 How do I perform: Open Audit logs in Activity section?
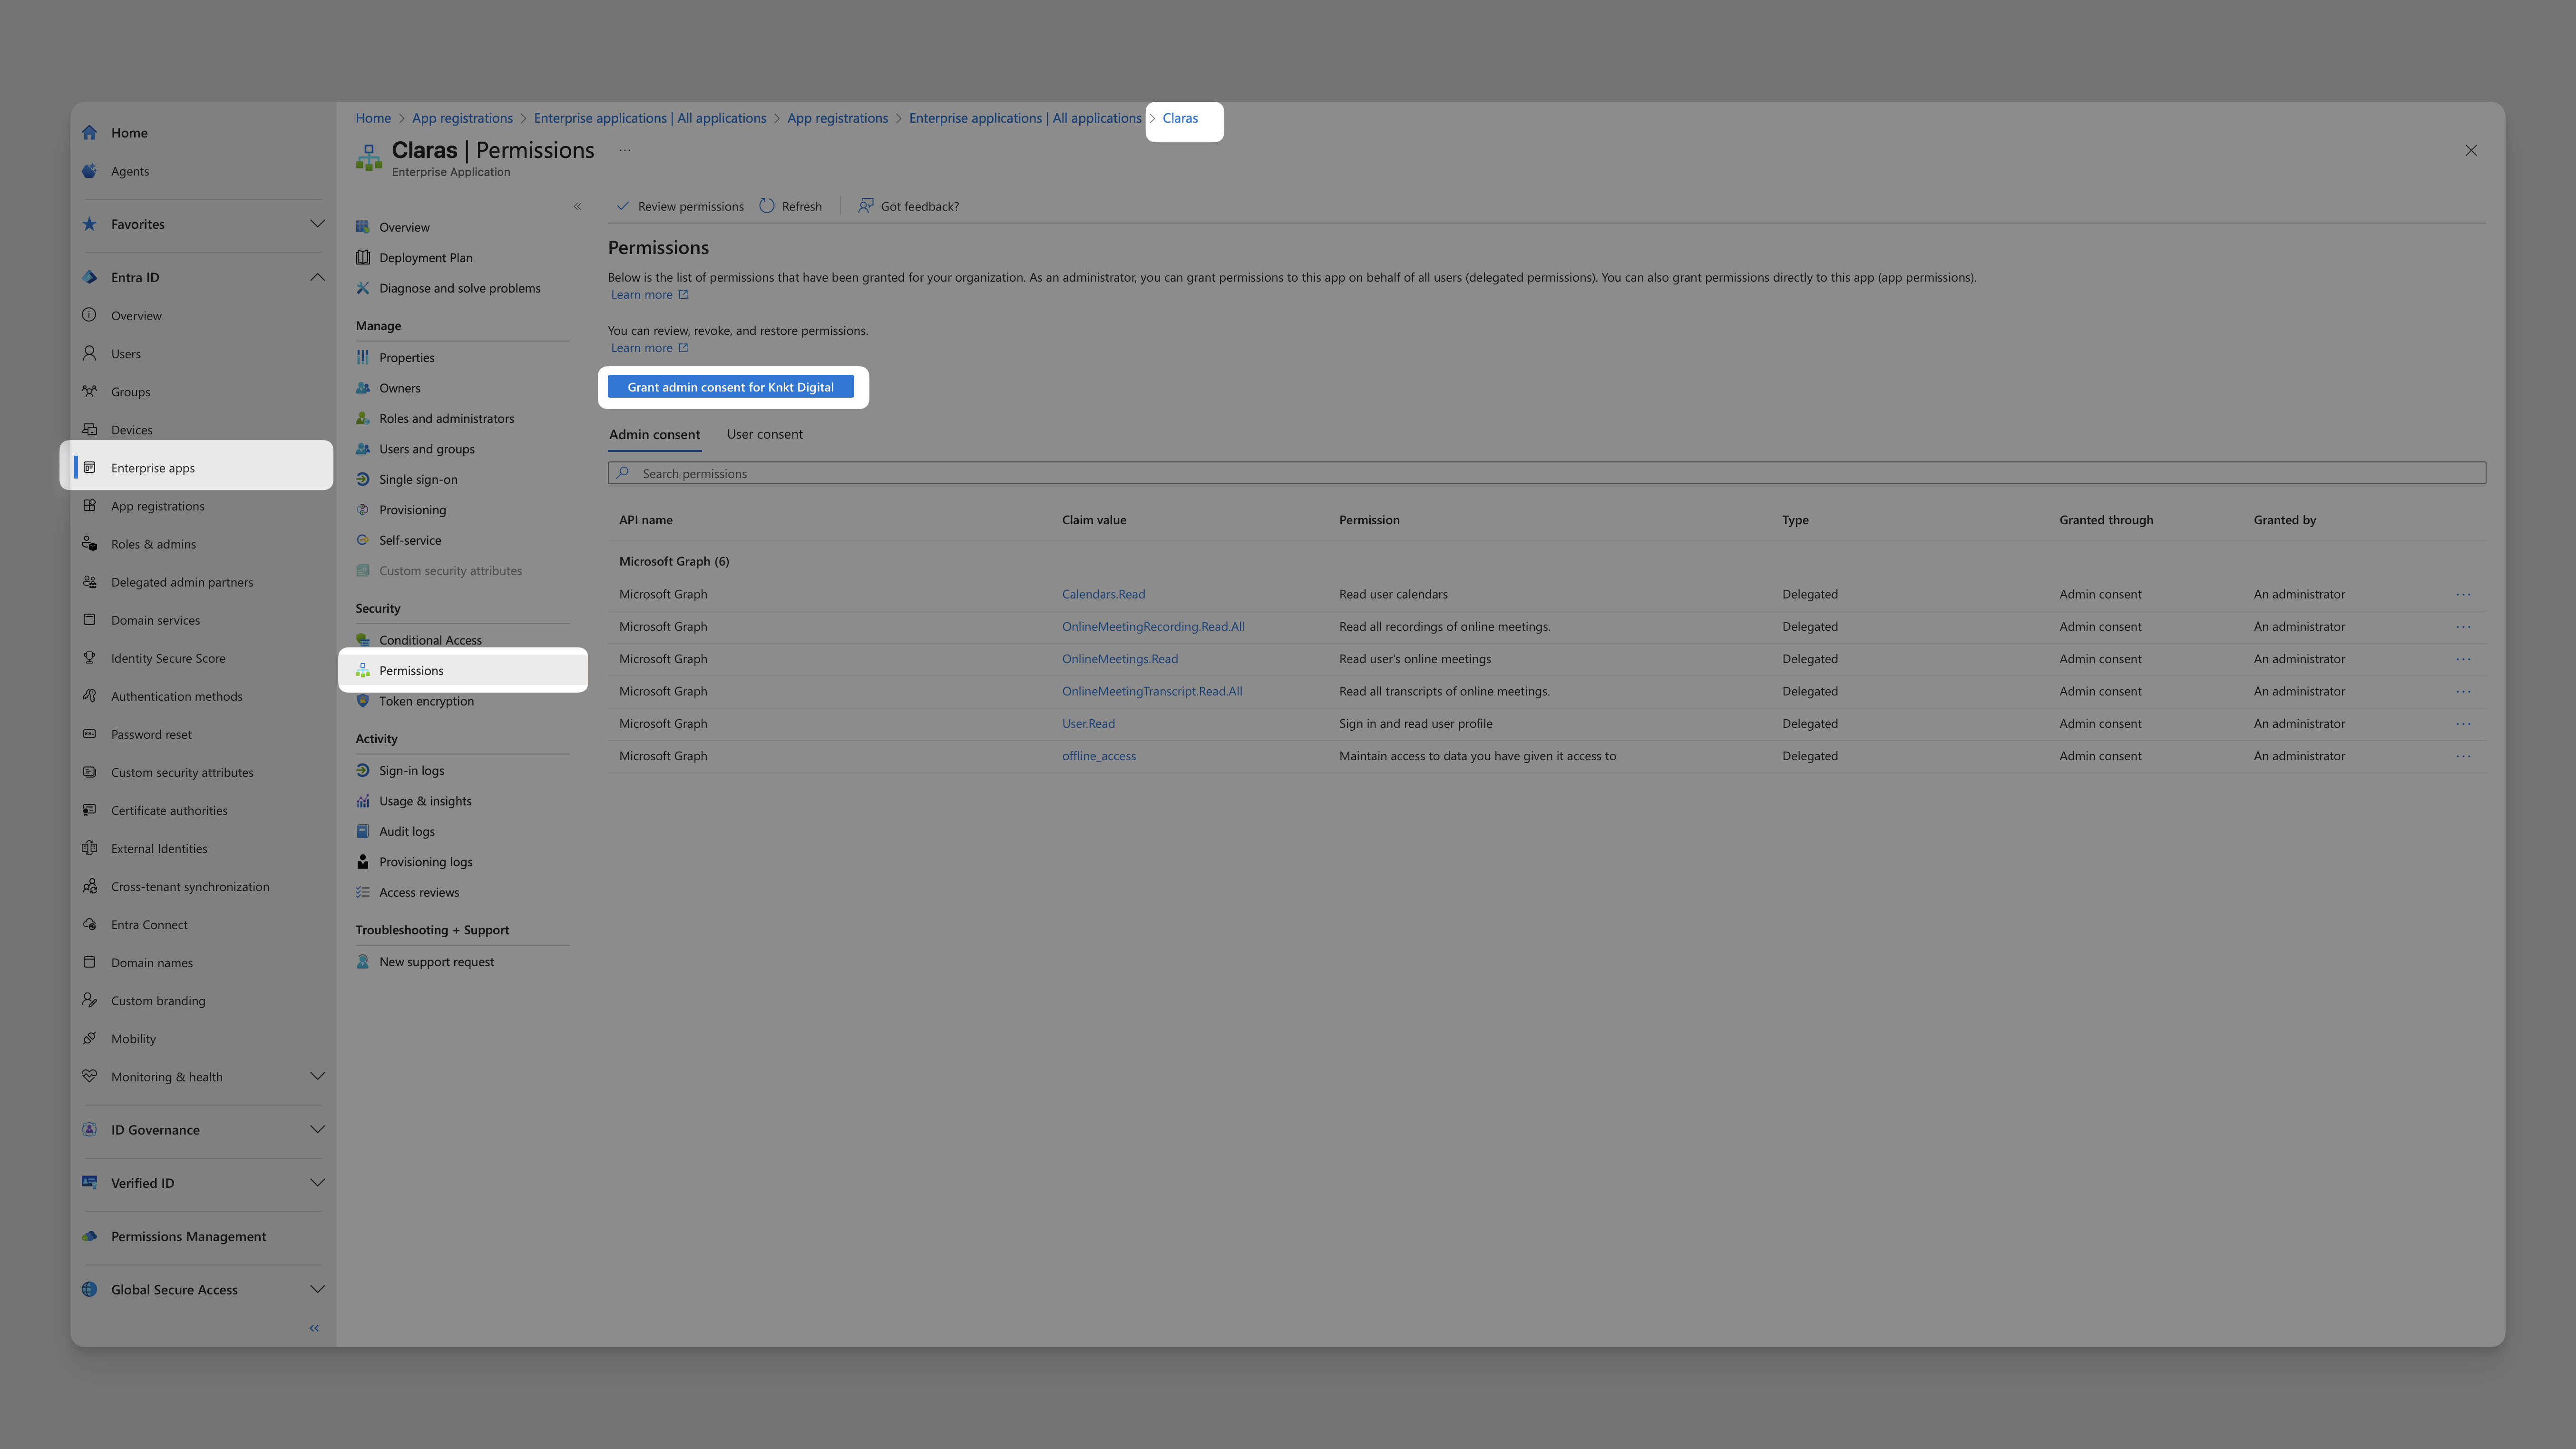pyautogui.click(x=406, y=831)
